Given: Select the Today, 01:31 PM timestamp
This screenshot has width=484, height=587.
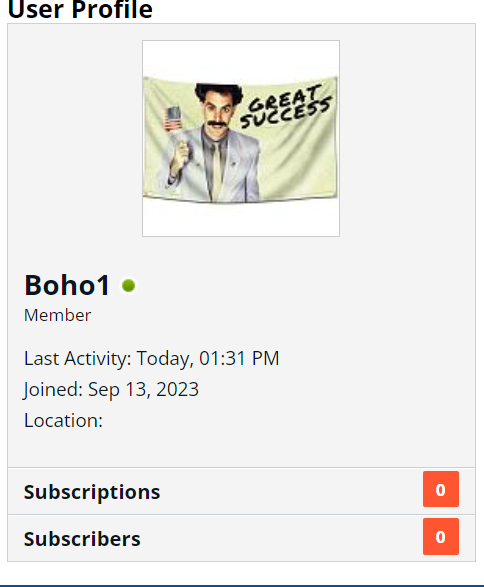Looking at the screenshot, I should (208, 358).
